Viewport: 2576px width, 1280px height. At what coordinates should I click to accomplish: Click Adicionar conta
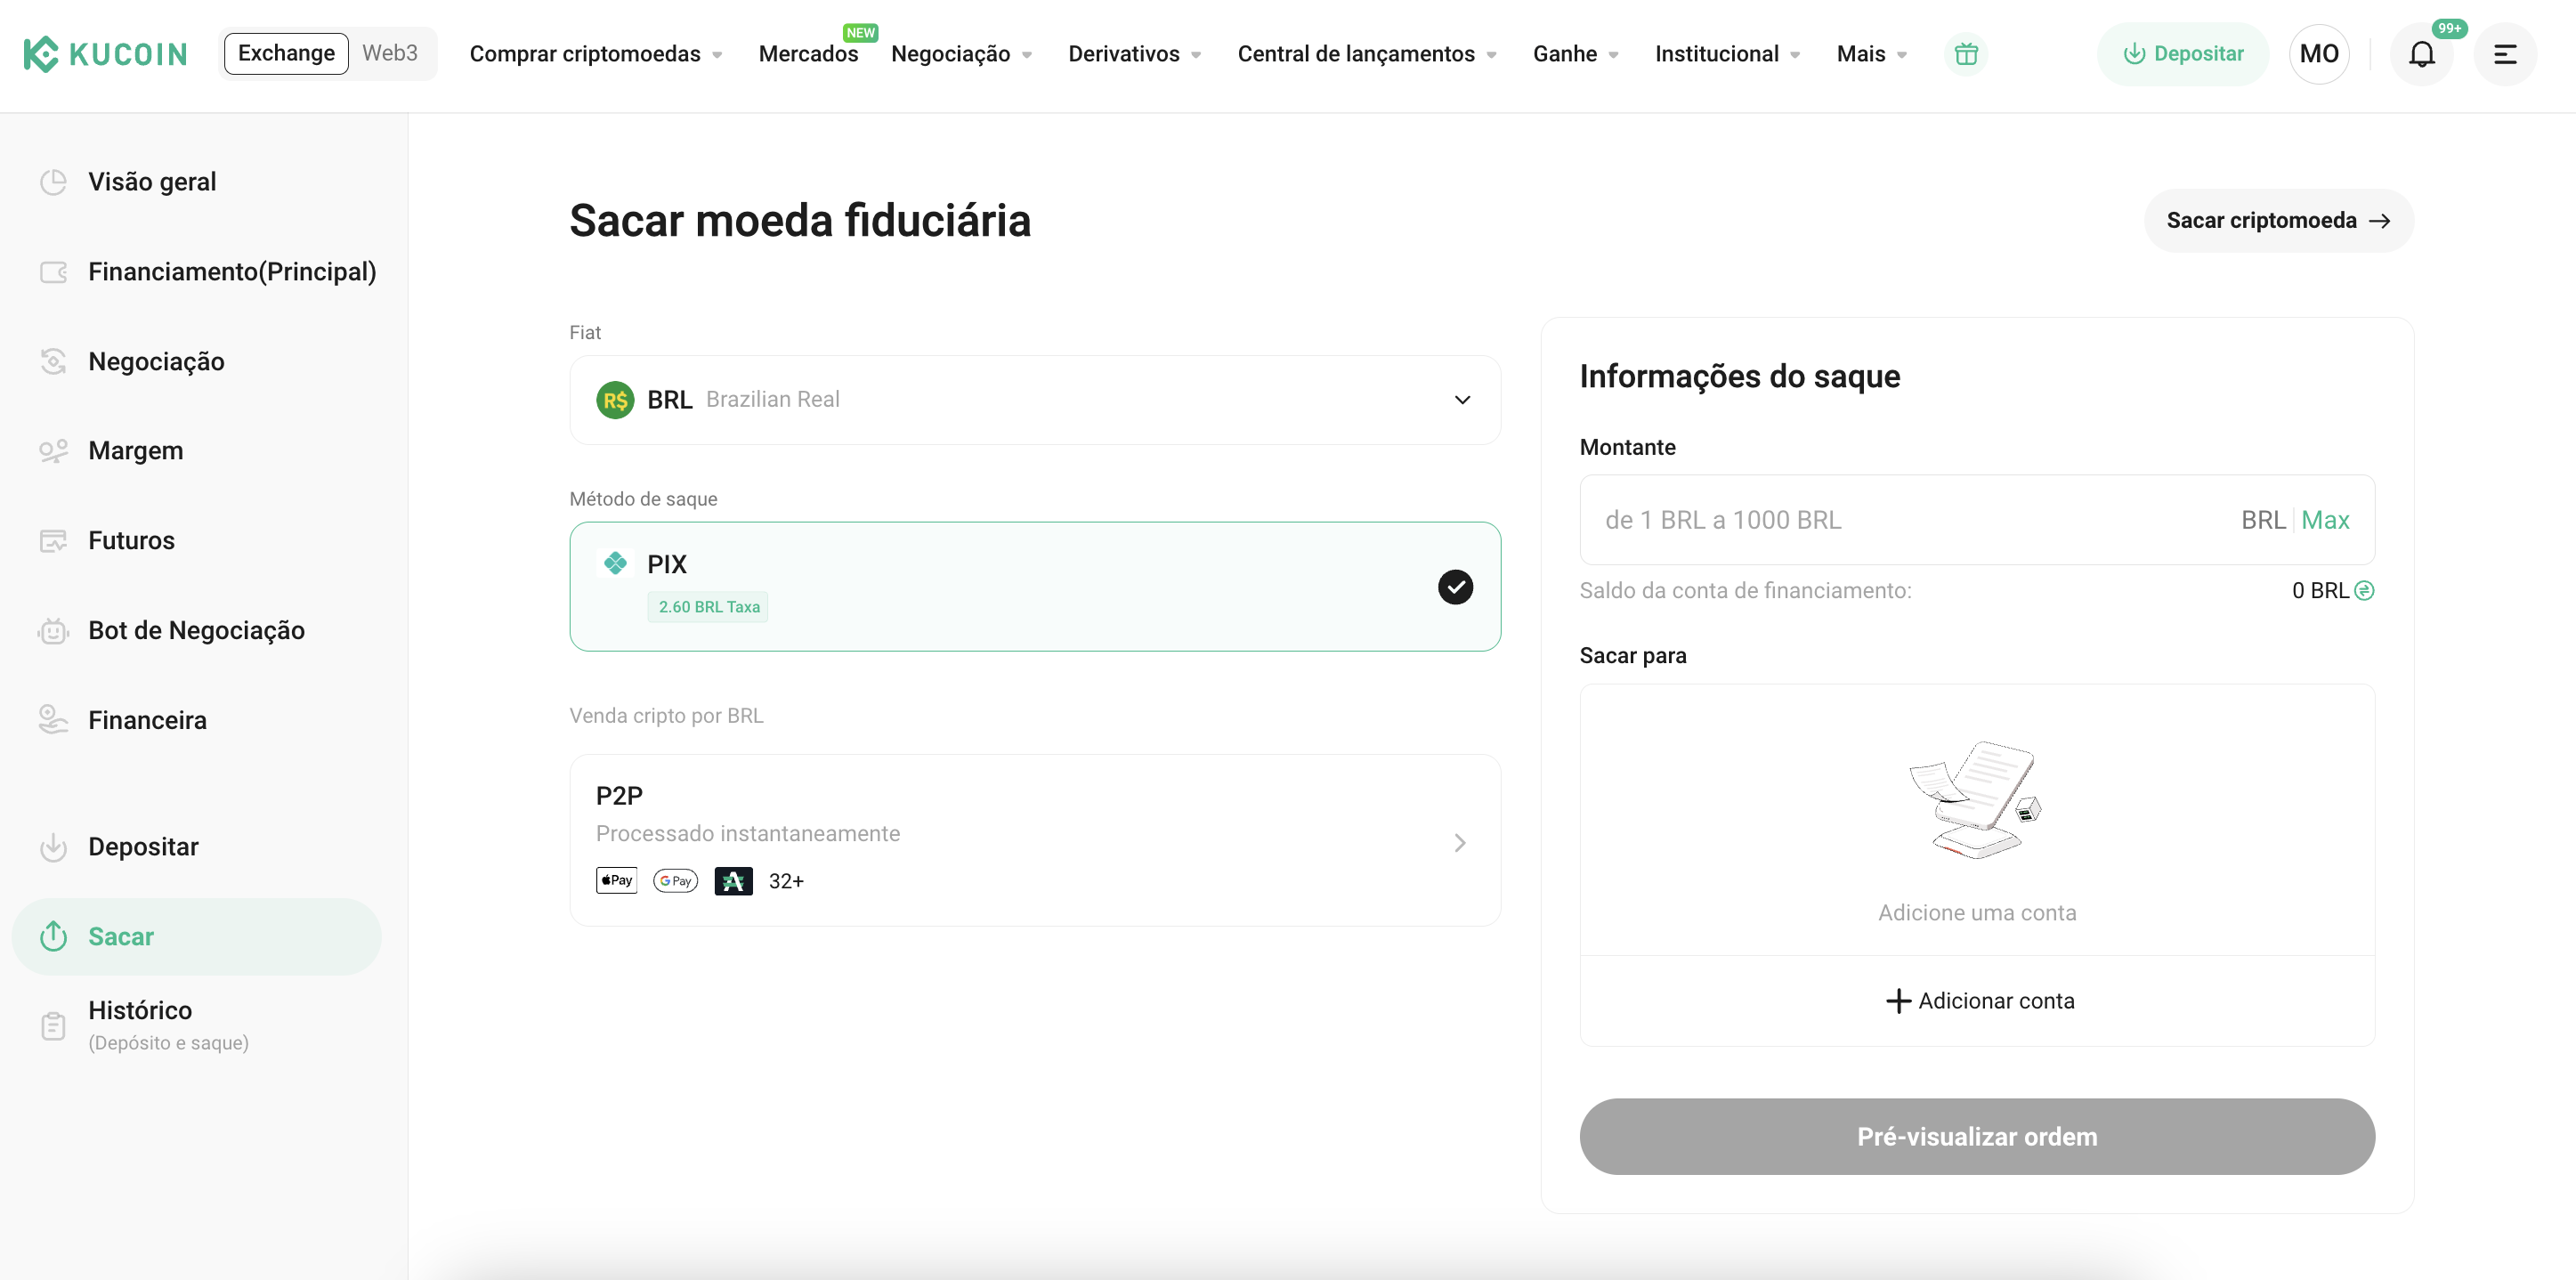1977,1001
